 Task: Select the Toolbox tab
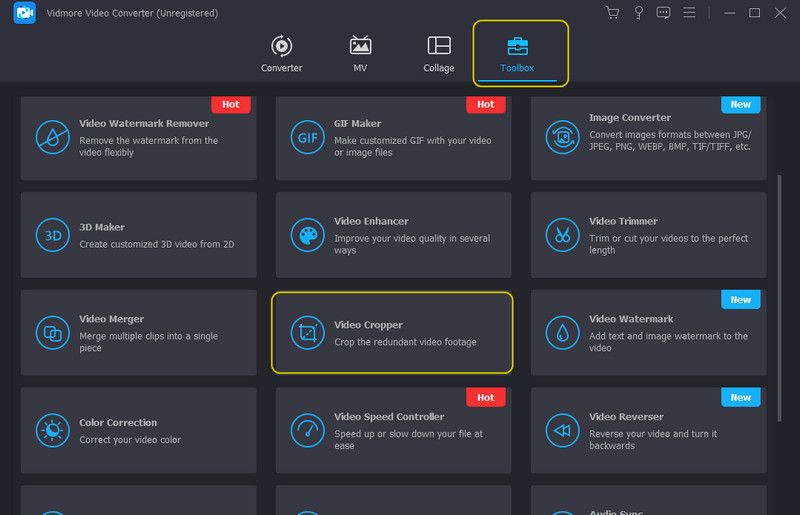tap(518, 54)
